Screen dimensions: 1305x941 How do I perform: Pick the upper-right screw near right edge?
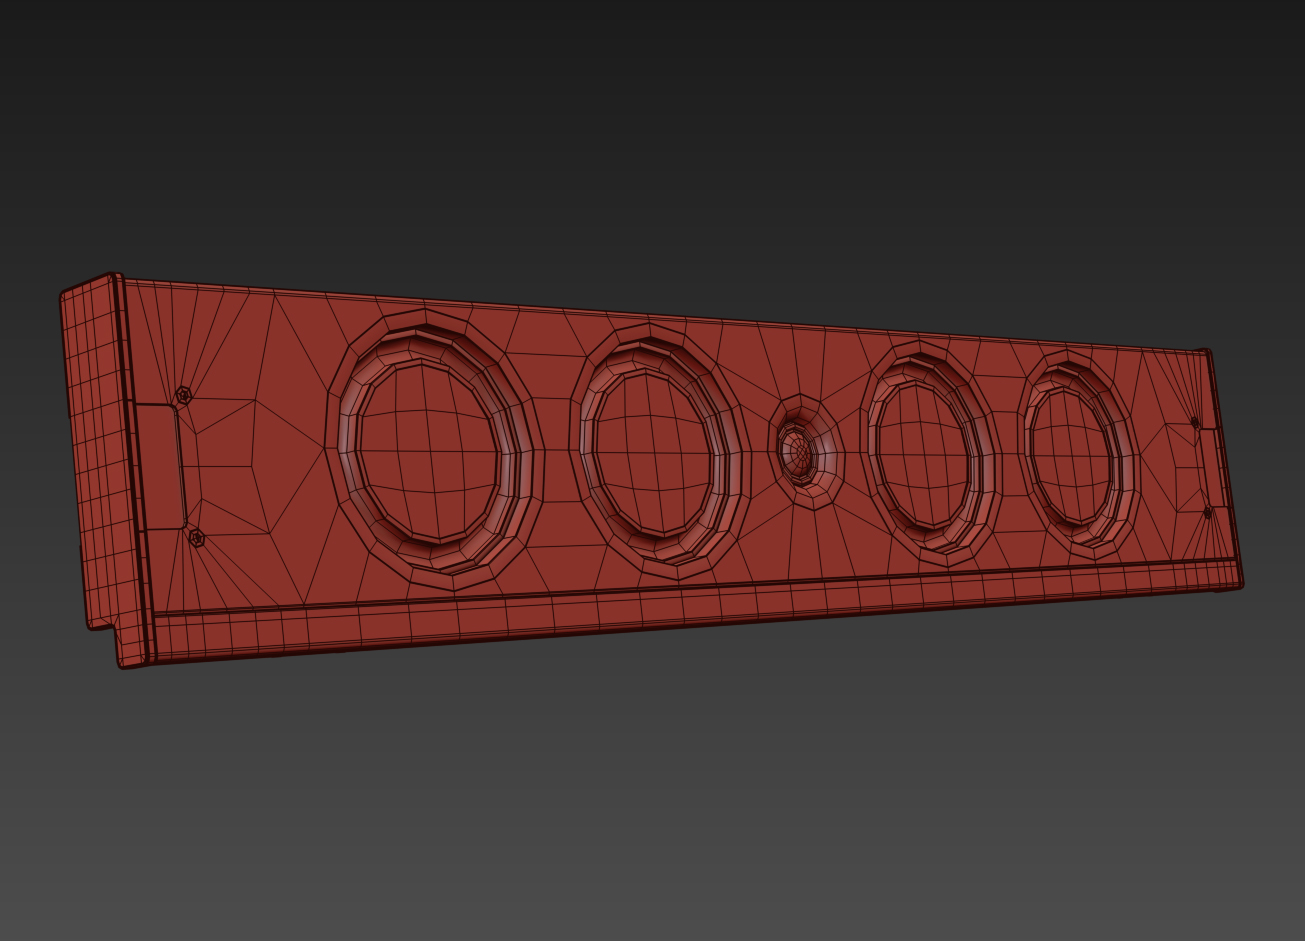[x=1195, y=423]
